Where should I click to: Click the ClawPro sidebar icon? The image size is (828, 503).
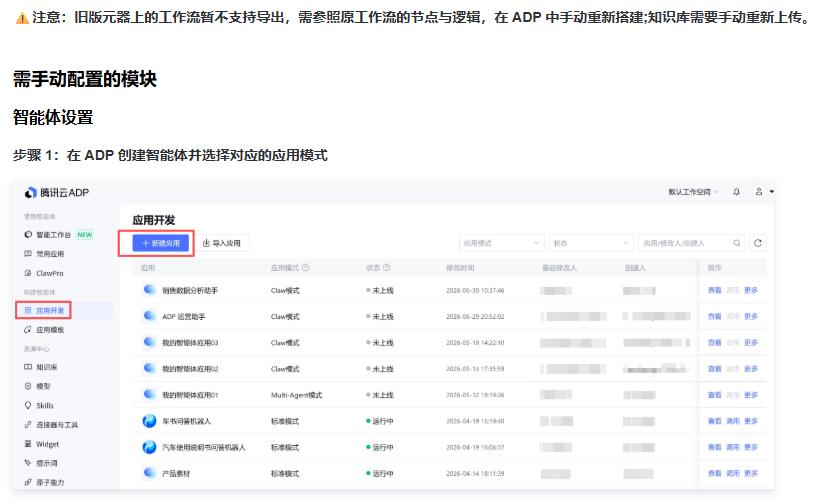[28, 273]
